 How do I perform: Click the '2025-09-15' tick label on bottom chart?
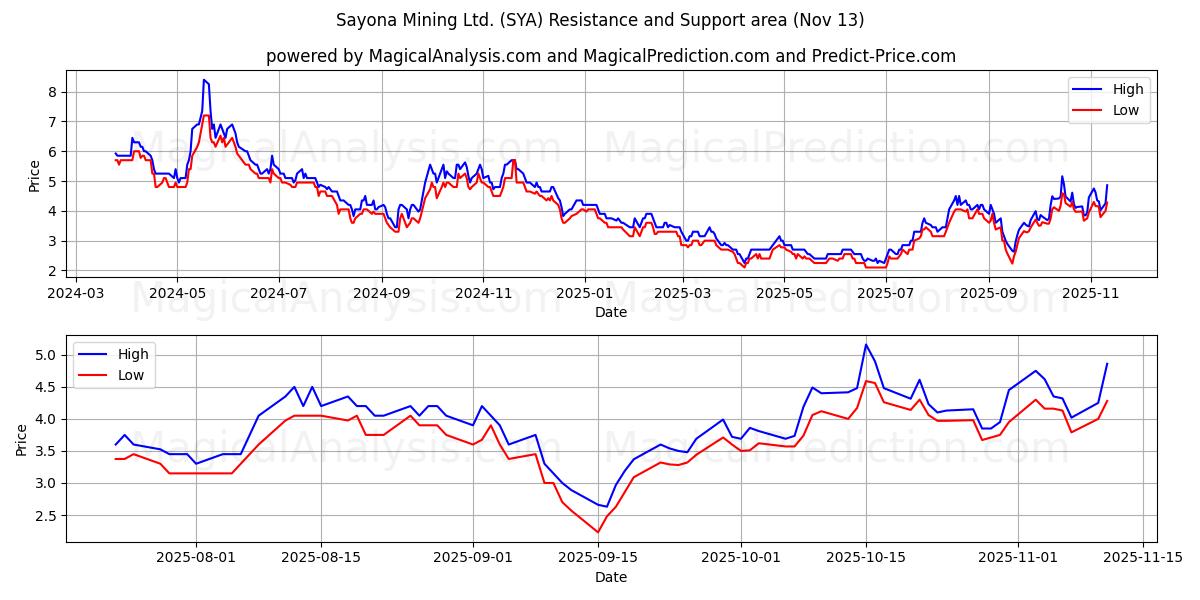click(x=598, y=559)
